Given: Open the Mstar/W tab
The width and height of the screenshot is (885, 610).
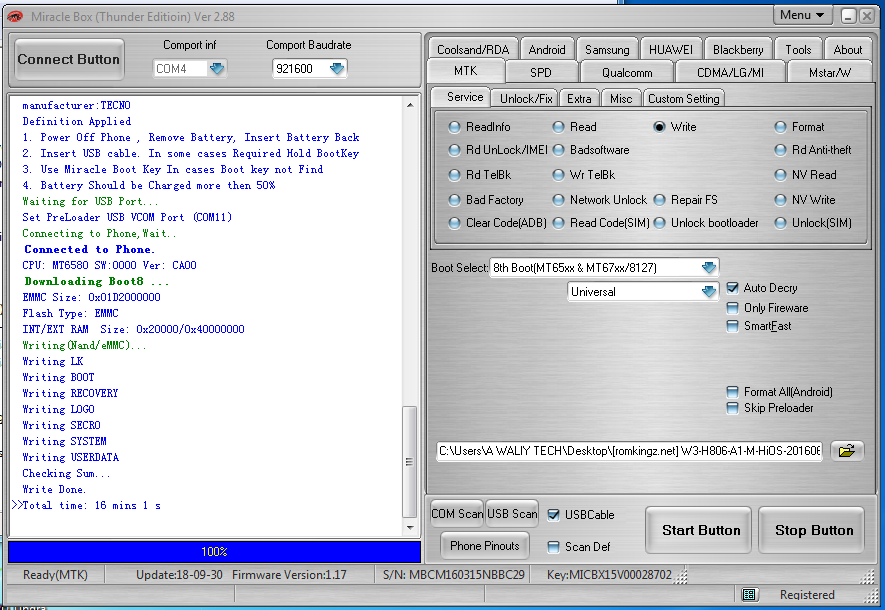Looking at the screenshot, I should [x=830, y=72].
